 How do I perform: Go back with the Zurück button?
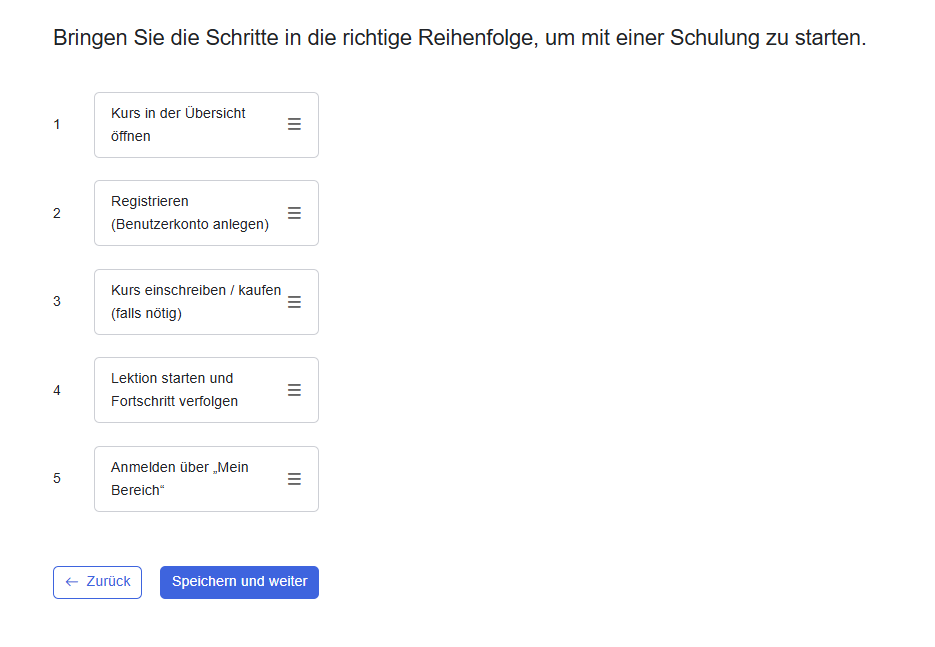click(98, 582)
